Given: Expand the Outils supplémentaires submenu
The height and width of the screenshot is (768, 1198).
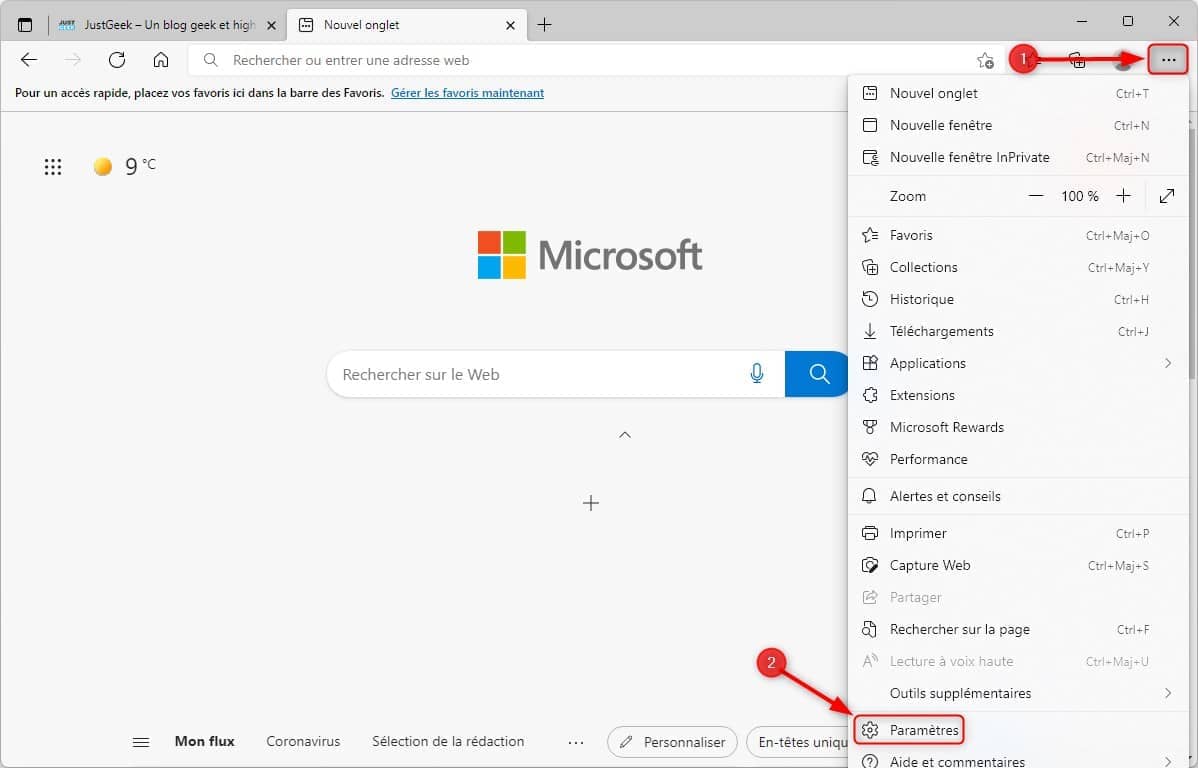Looking at the screenshot, I should point(1018,693).
